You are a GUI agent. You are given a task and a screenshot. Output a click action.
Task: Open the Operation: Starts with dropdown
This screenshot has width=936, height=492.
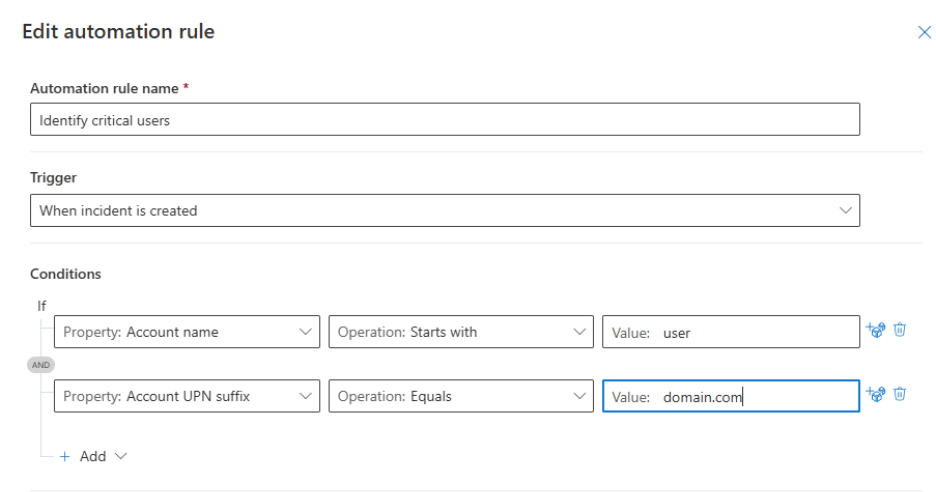coord(461,332)
